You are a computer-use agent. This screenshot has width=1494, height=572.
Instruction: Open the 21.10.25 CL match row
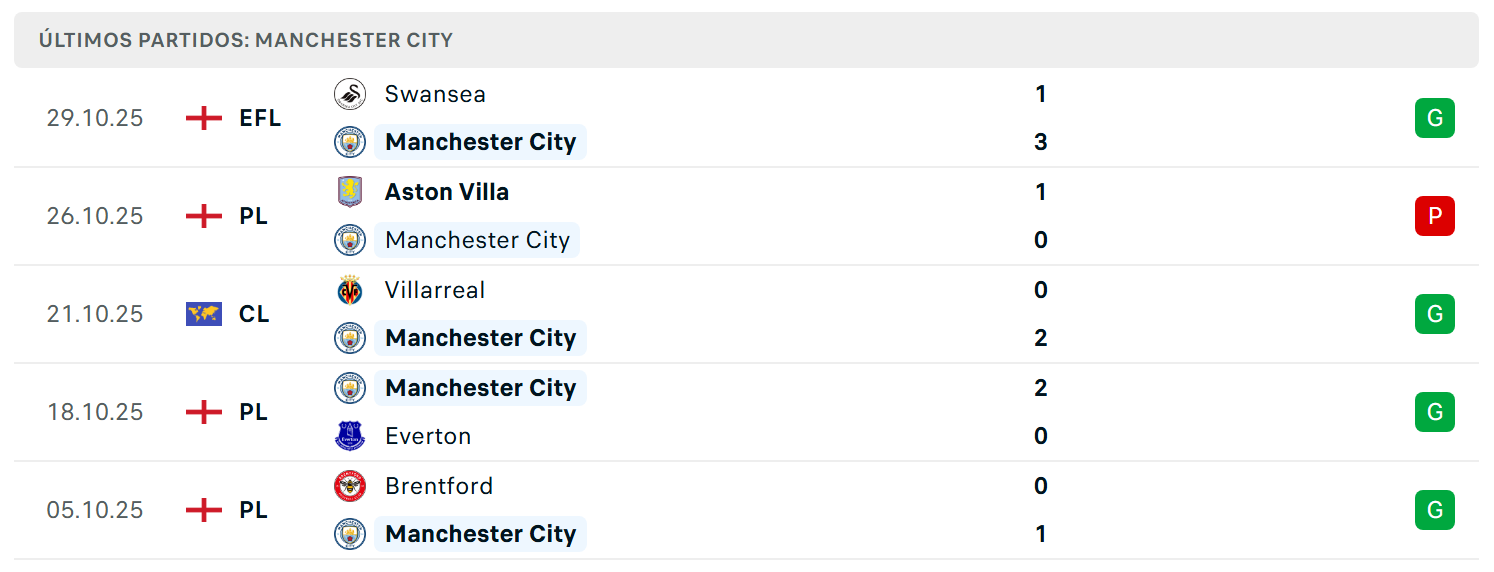pyautogui.click(x=746, y=314)
